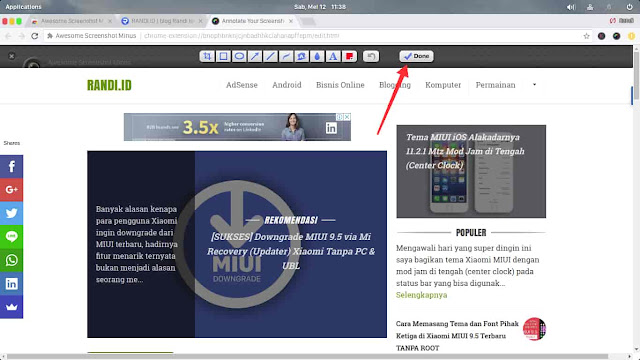Share on Google Plus
The image size is (640, 360).
coord(11,190)
